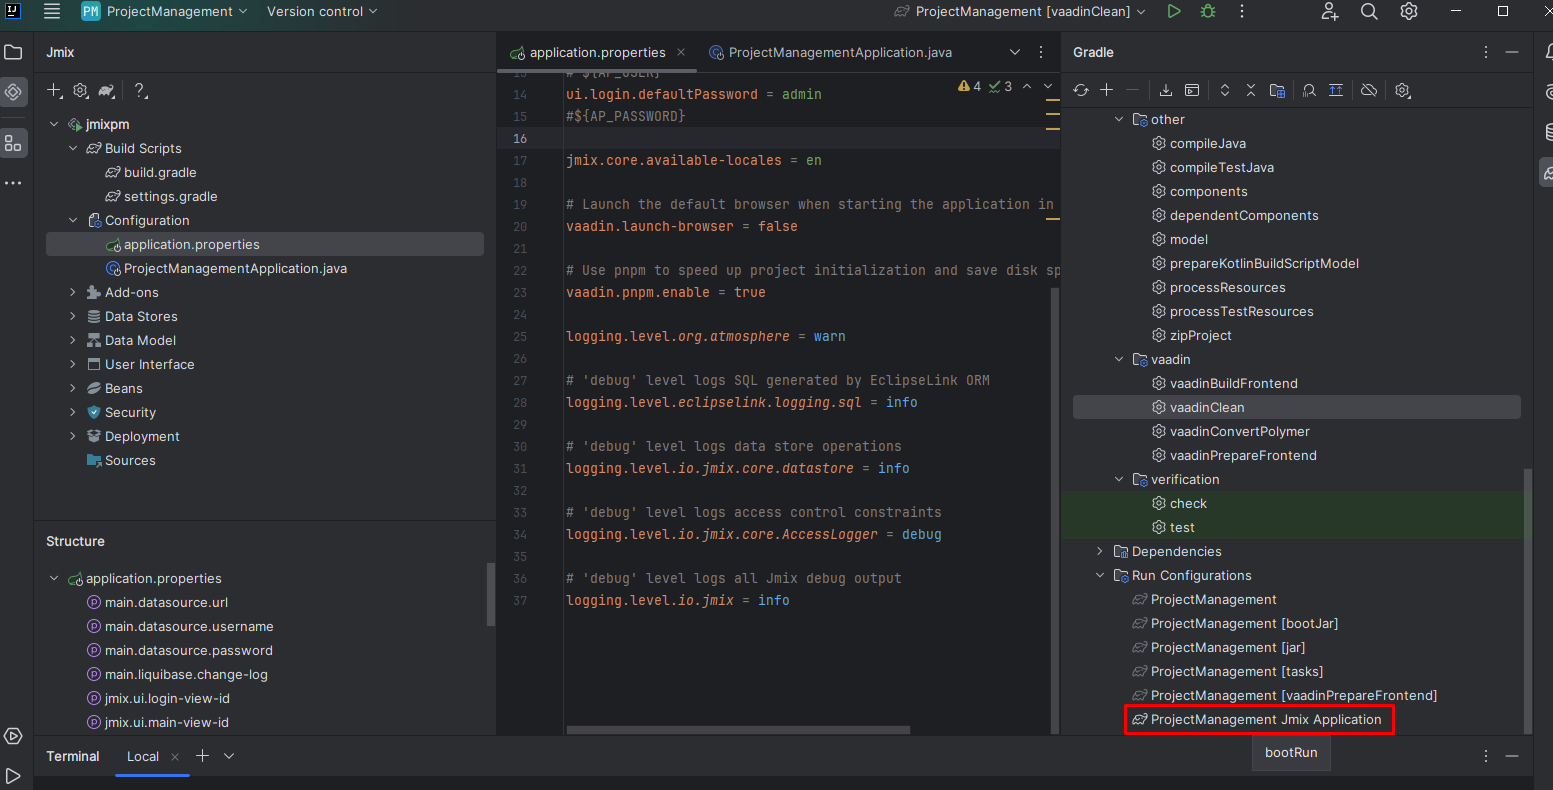Download sources in Gradle toolbar
This screenshot has height=790, width=1553.
coord(1166,90)
